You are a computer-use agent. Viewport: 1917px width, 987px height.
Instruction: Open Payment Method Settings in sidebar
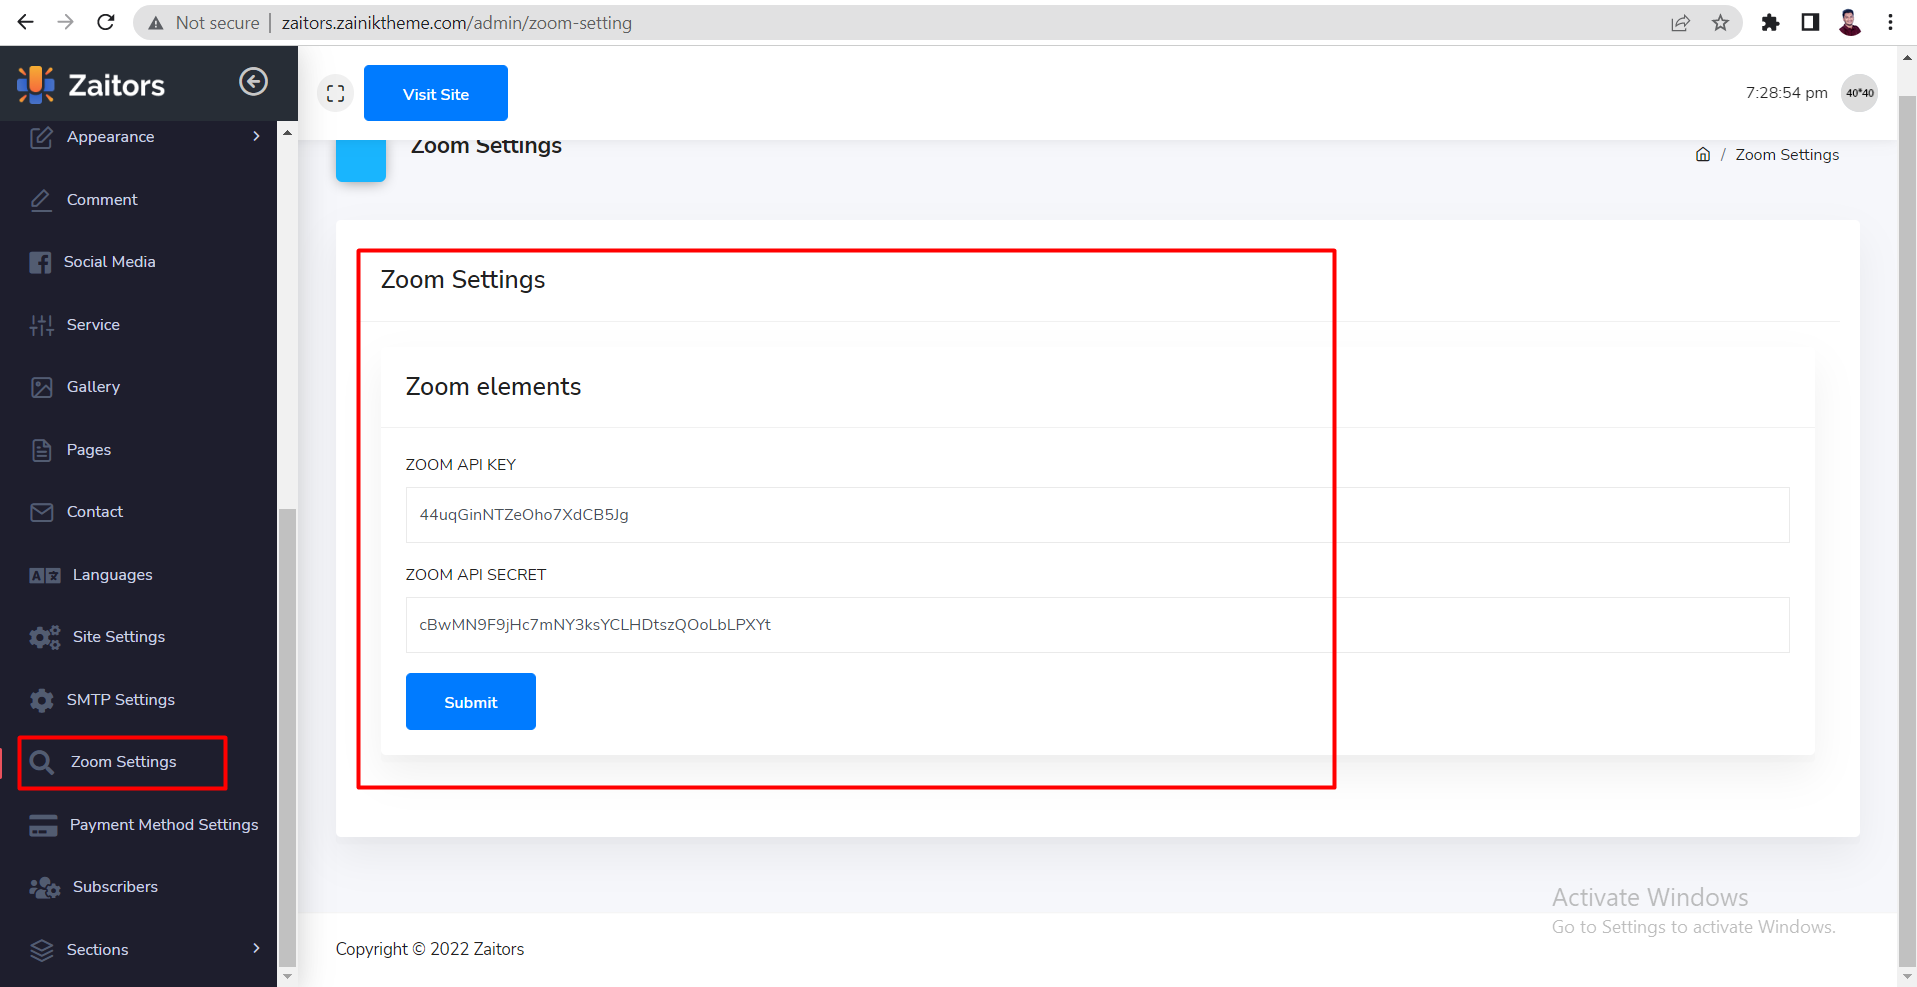tap(164, 825)
